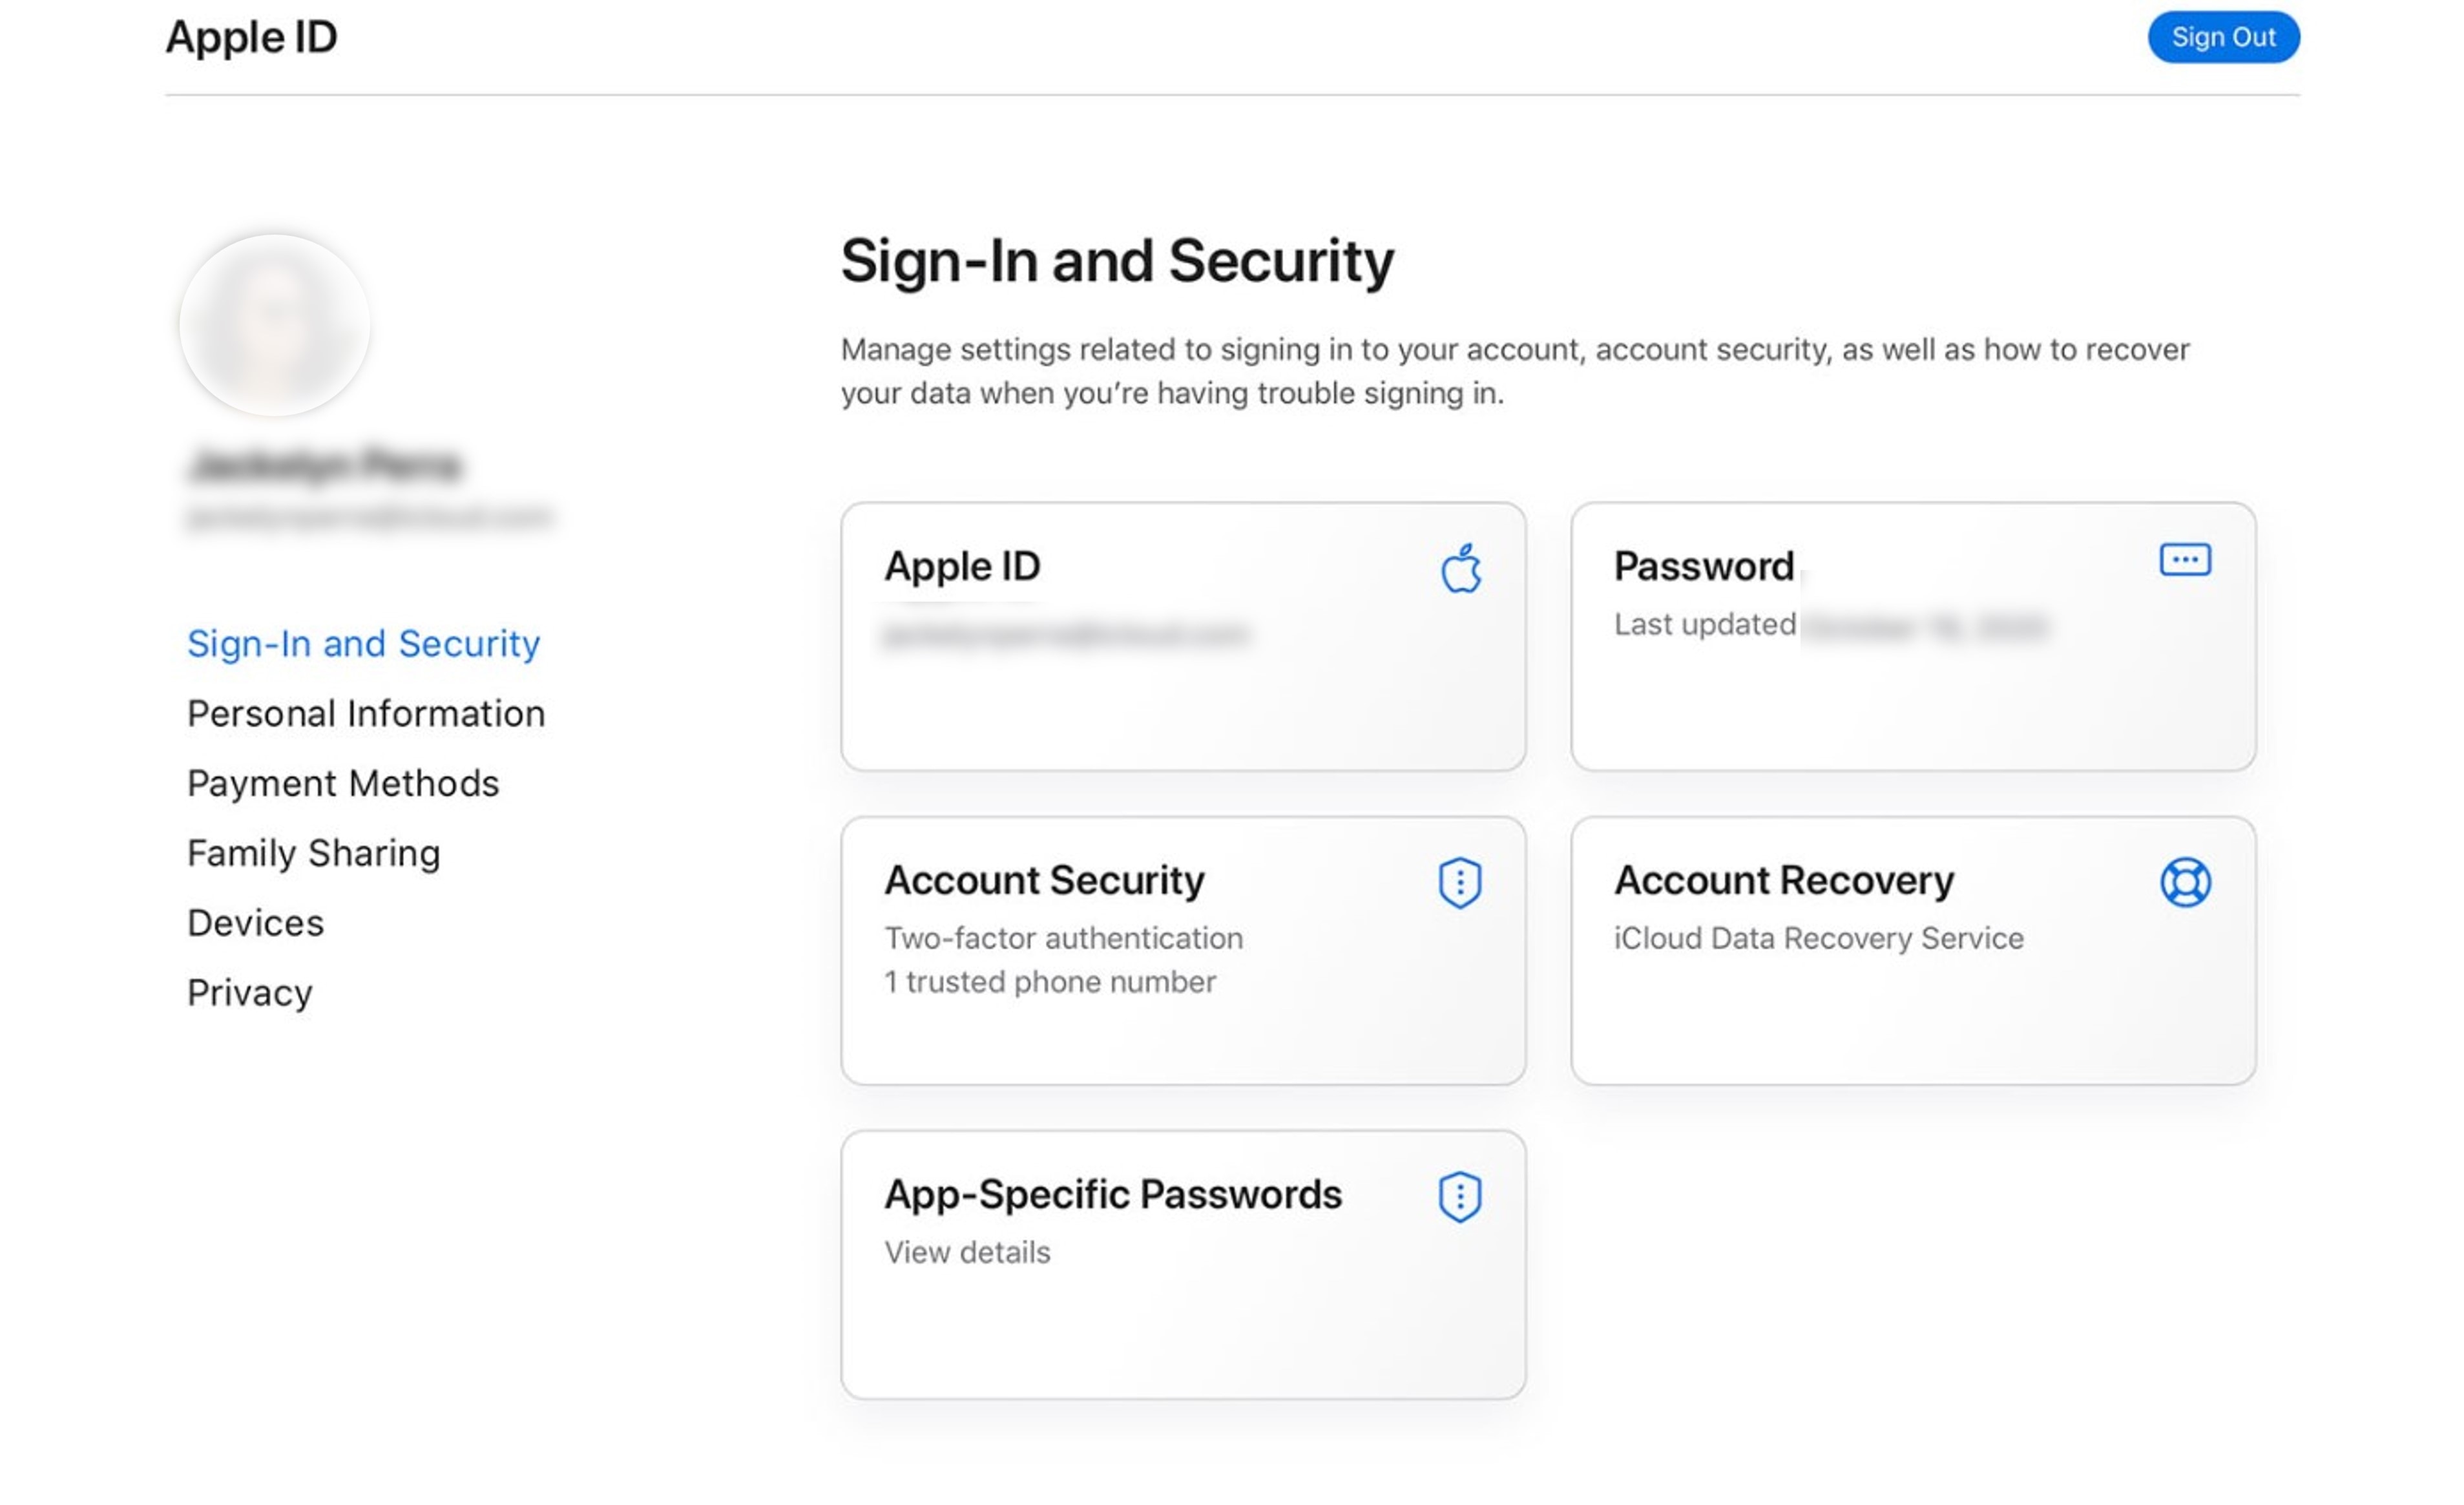This screenshot has width=2464, height=1505.
Task: Click the Apple logo icon in Apple ID card
Action: pyautogui.click(x=1460, y=569)
